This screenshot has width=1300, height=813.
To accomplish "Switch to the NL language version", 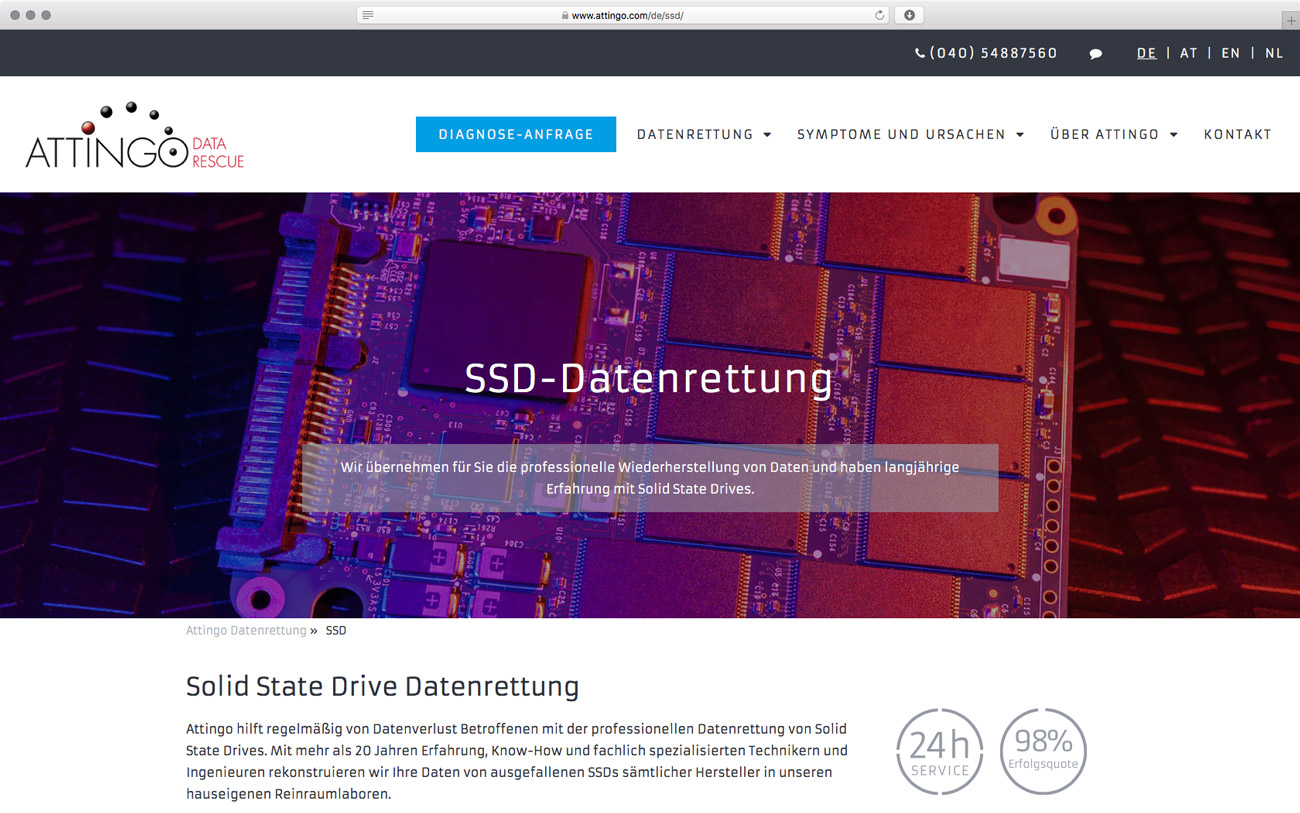I will pos(1273,54).
